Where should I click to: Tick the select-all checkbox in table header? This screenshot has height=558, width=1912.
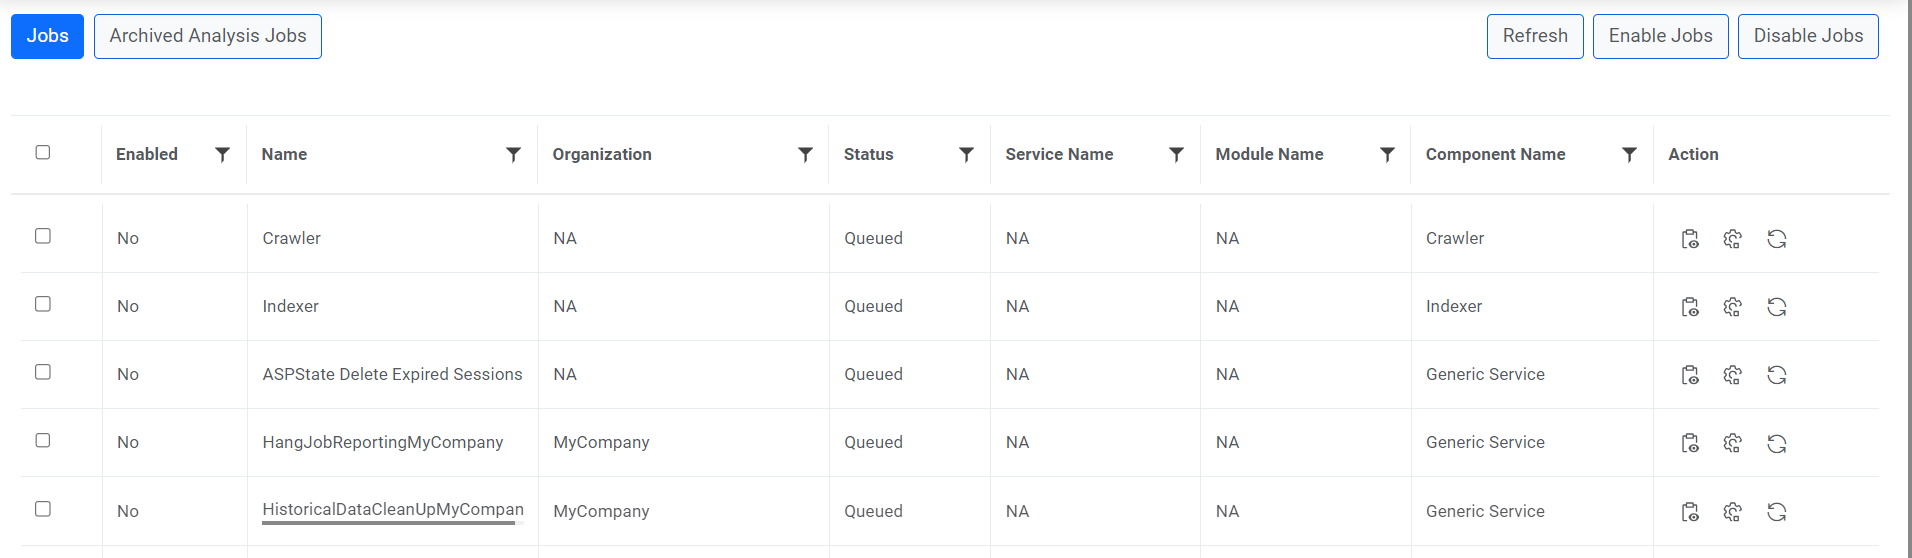click(43, 152)
